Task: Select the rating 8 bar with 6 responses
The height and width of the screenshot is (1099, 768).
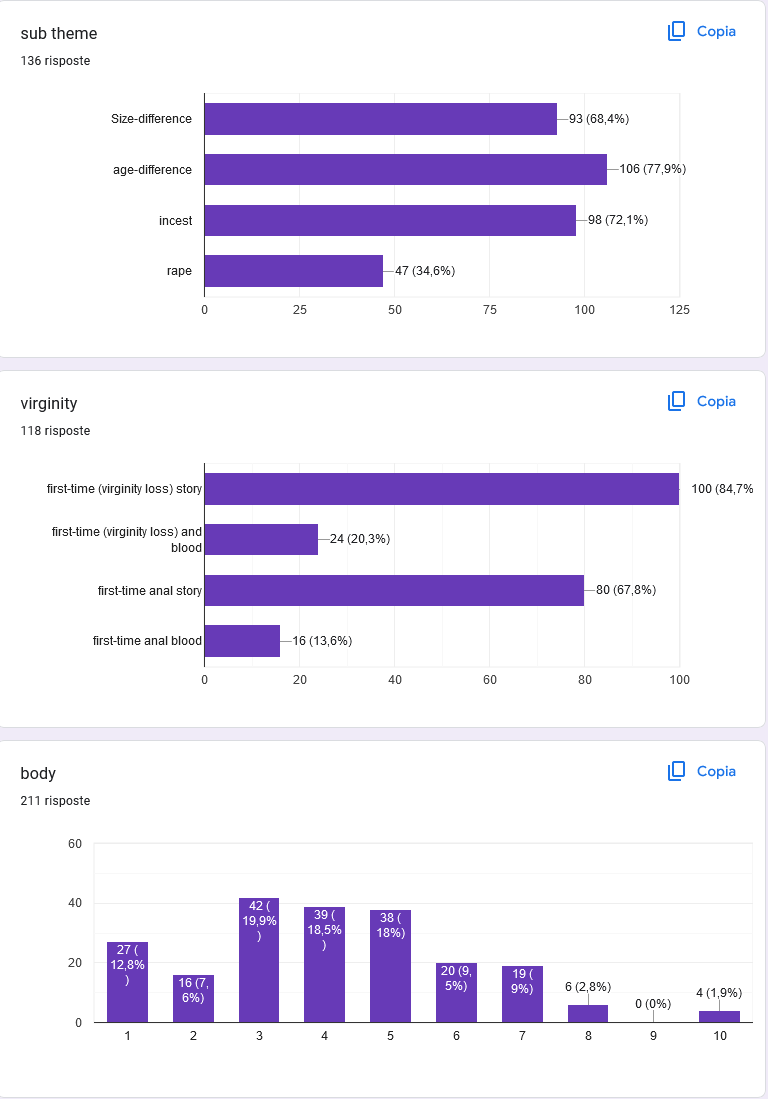Action: 588,1013
